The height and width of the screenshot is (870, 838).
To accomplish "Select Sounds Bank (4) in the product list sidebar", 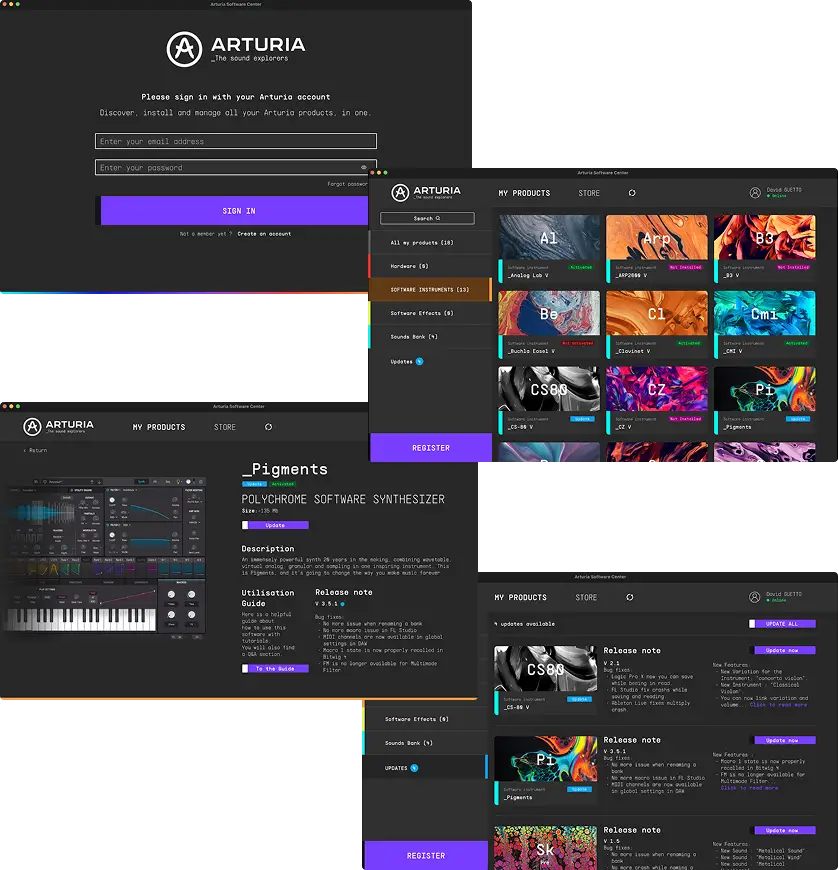I will 430,336.
